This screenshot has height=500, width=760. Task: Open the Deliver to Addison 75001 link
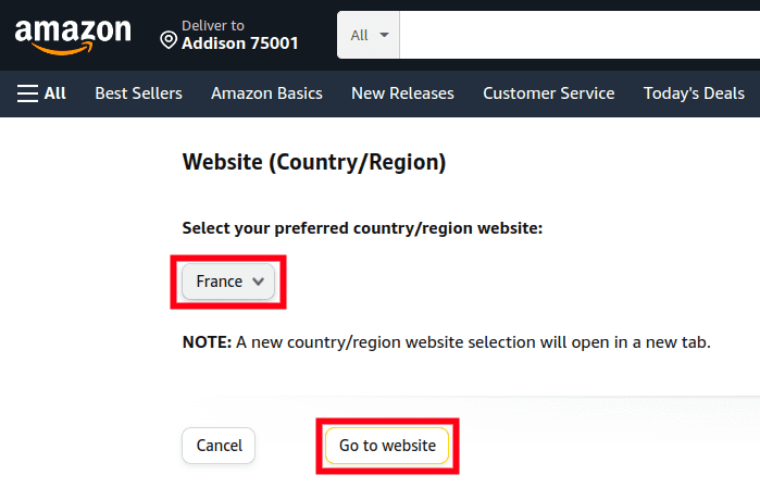[x=229, y=35]
